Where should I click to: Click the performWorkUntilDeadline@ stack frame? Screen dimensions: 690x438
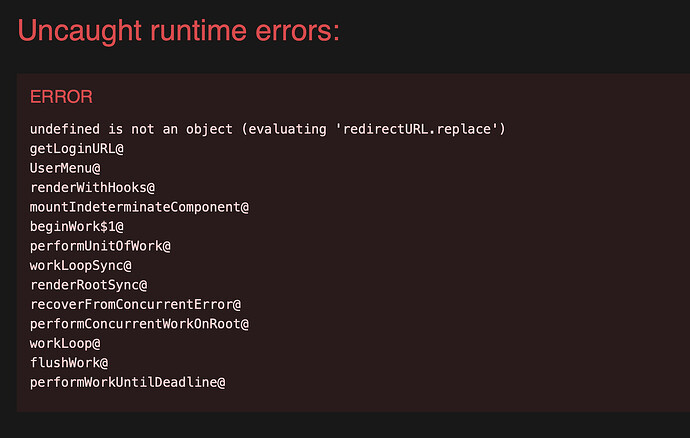[x=128, y=382]
